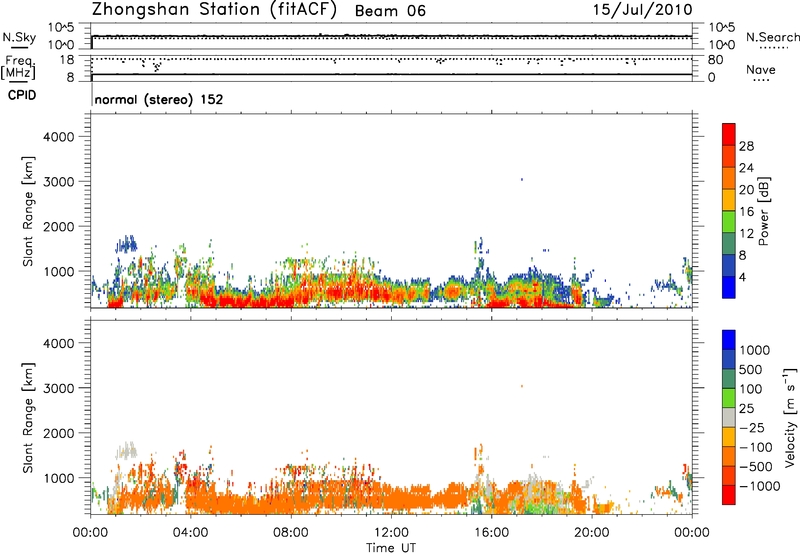800x554 pixels.
Task: Click the 'Nave' legend label
Action: point(760,69)
